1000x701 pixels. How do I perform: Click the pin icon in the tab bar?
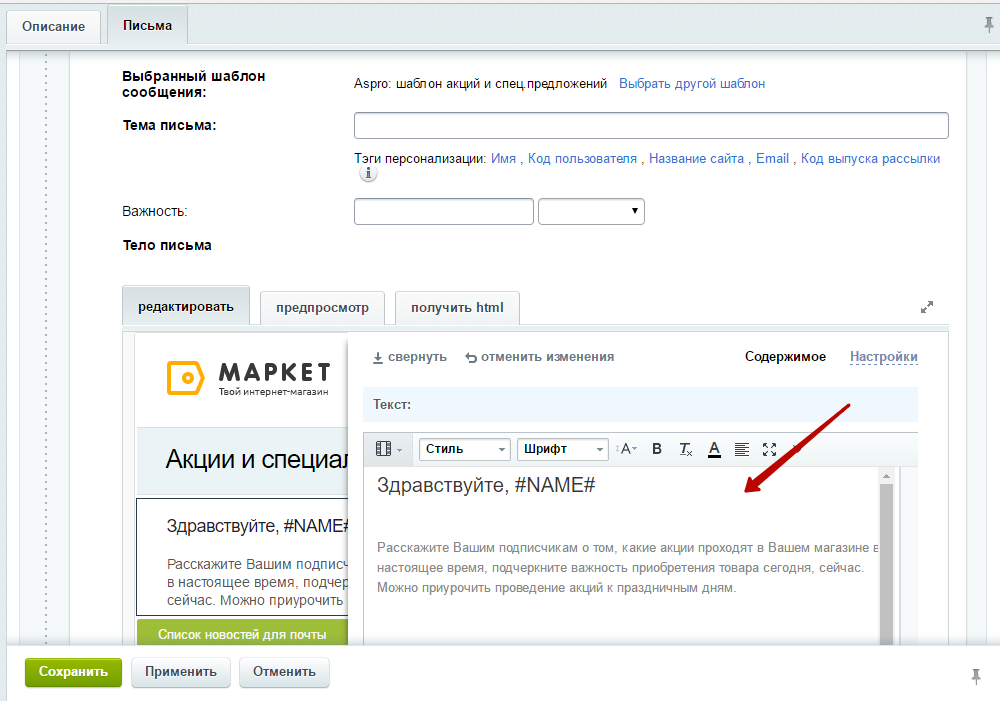click(989, 25)
